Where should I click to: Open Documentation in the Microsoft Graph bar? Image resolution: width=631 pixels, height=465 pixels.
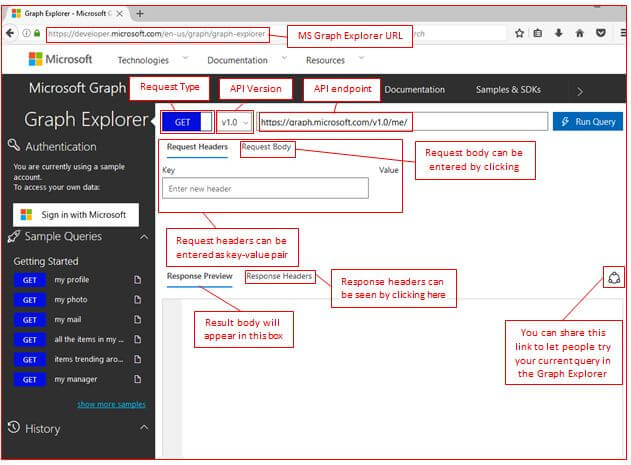[x=414, y=89]
